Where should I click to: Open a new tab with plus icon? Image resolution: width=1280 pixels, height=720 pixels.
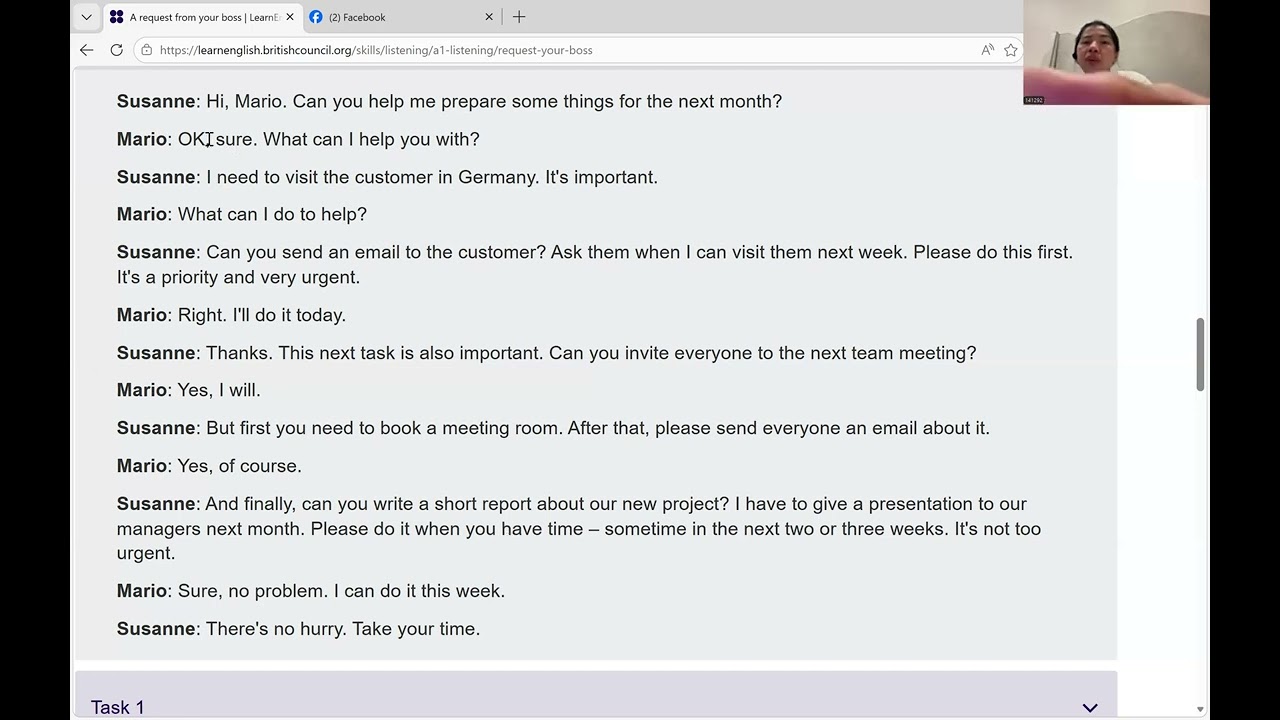[519, 17]
